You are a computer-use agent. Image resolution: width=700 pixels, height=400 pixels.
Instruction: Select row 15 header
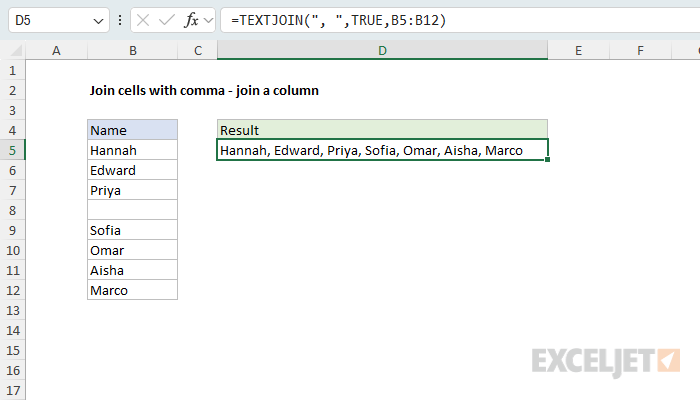pyautogui.click(x=12, y=350)
